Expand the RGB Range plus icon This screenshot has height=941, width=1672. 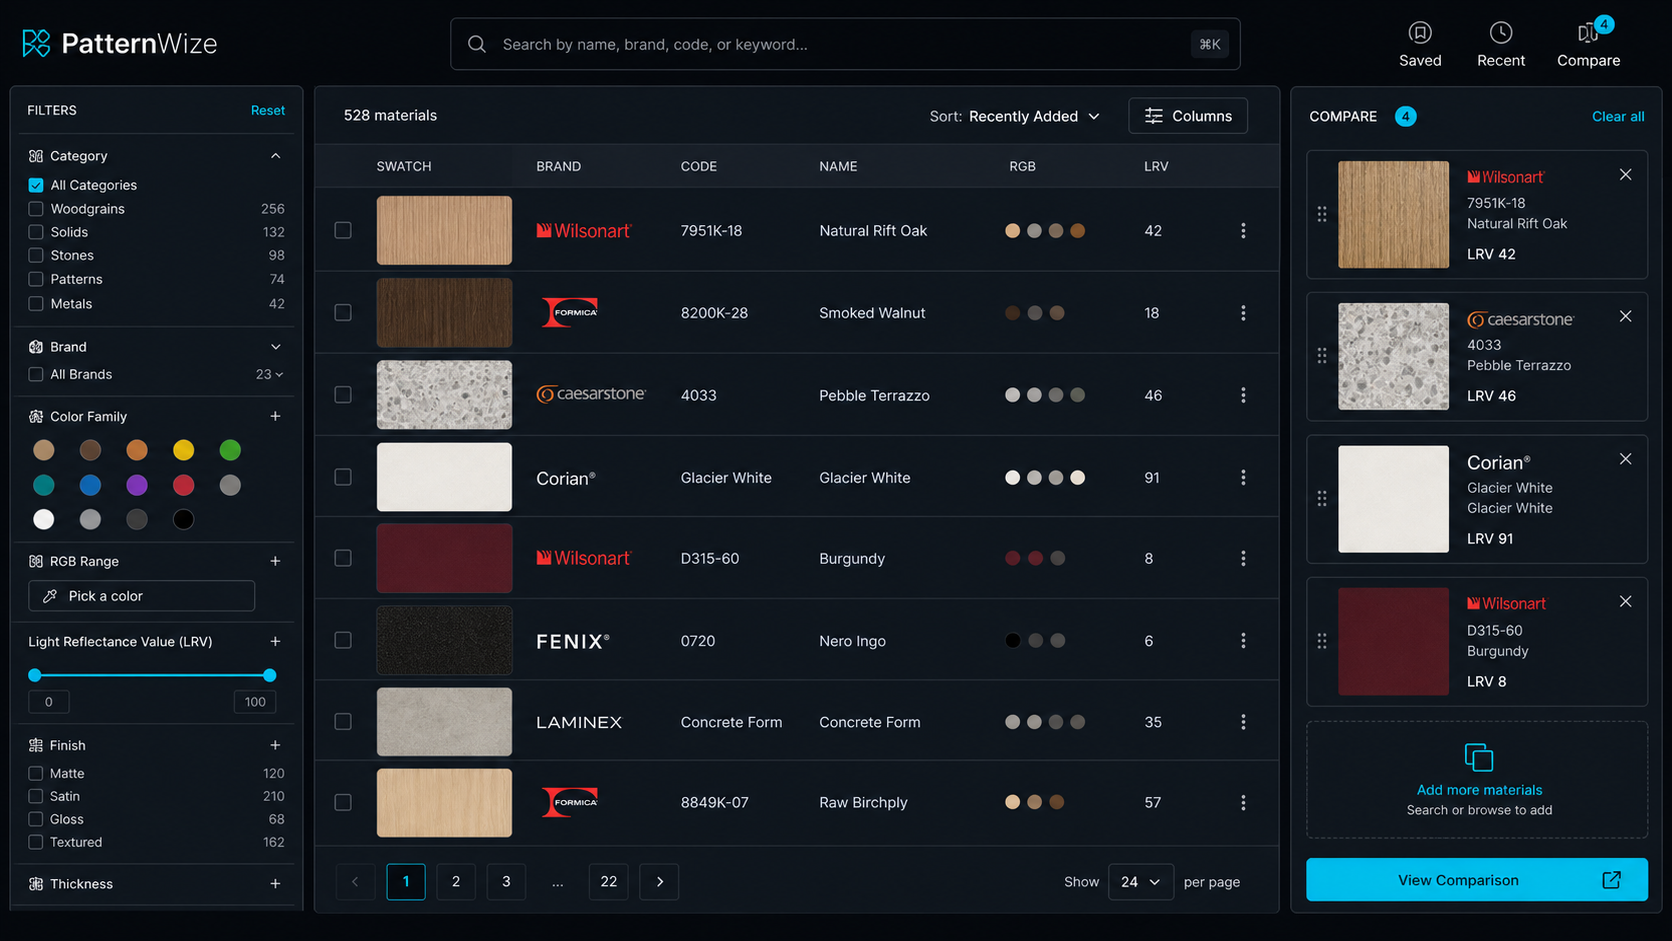click(x=275, y=561)
